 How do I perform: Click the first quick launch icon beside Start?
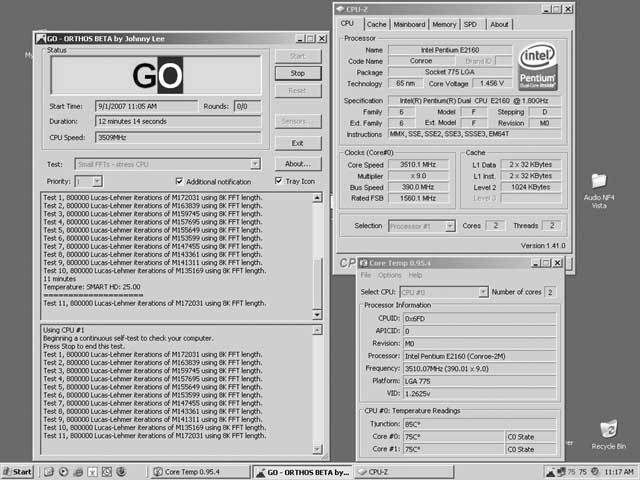pos(49,472)
